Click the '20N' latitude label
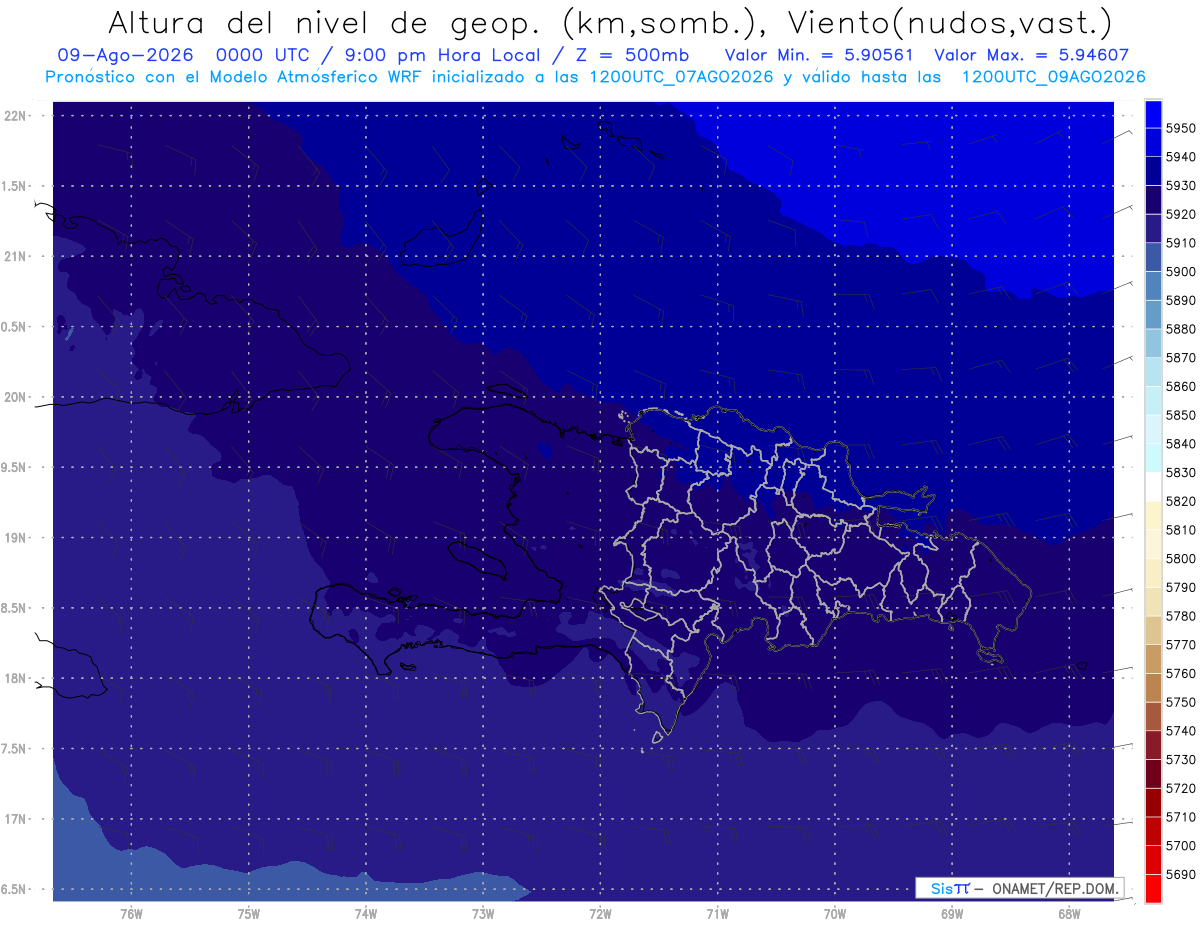The width and height of the screenshot is (1200, 927). point(17,397)
